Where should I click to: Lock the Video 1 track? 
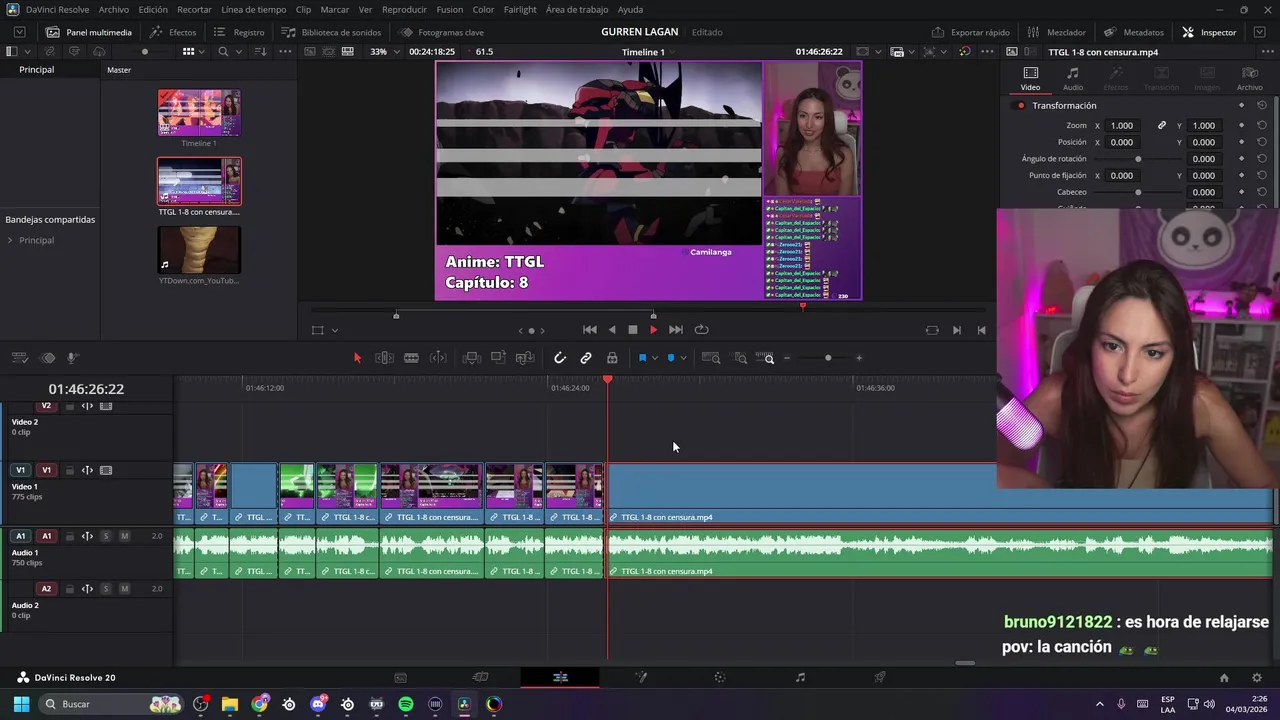click(70, 470)
